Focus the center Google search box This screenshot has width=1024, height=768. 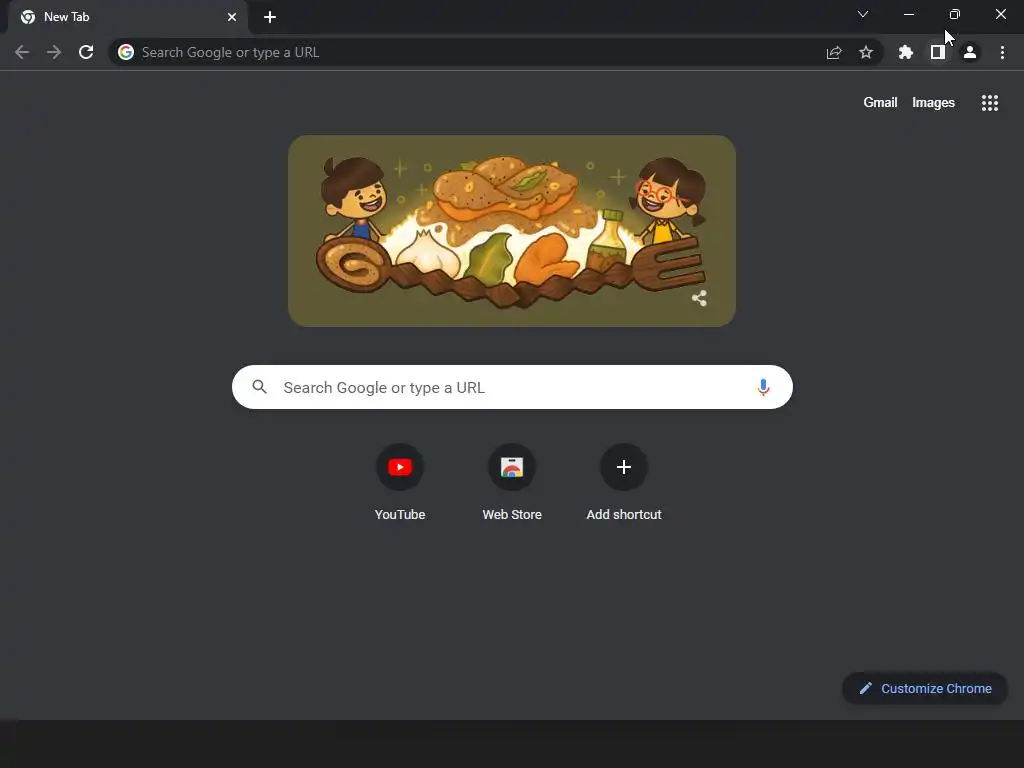point(512,387)
